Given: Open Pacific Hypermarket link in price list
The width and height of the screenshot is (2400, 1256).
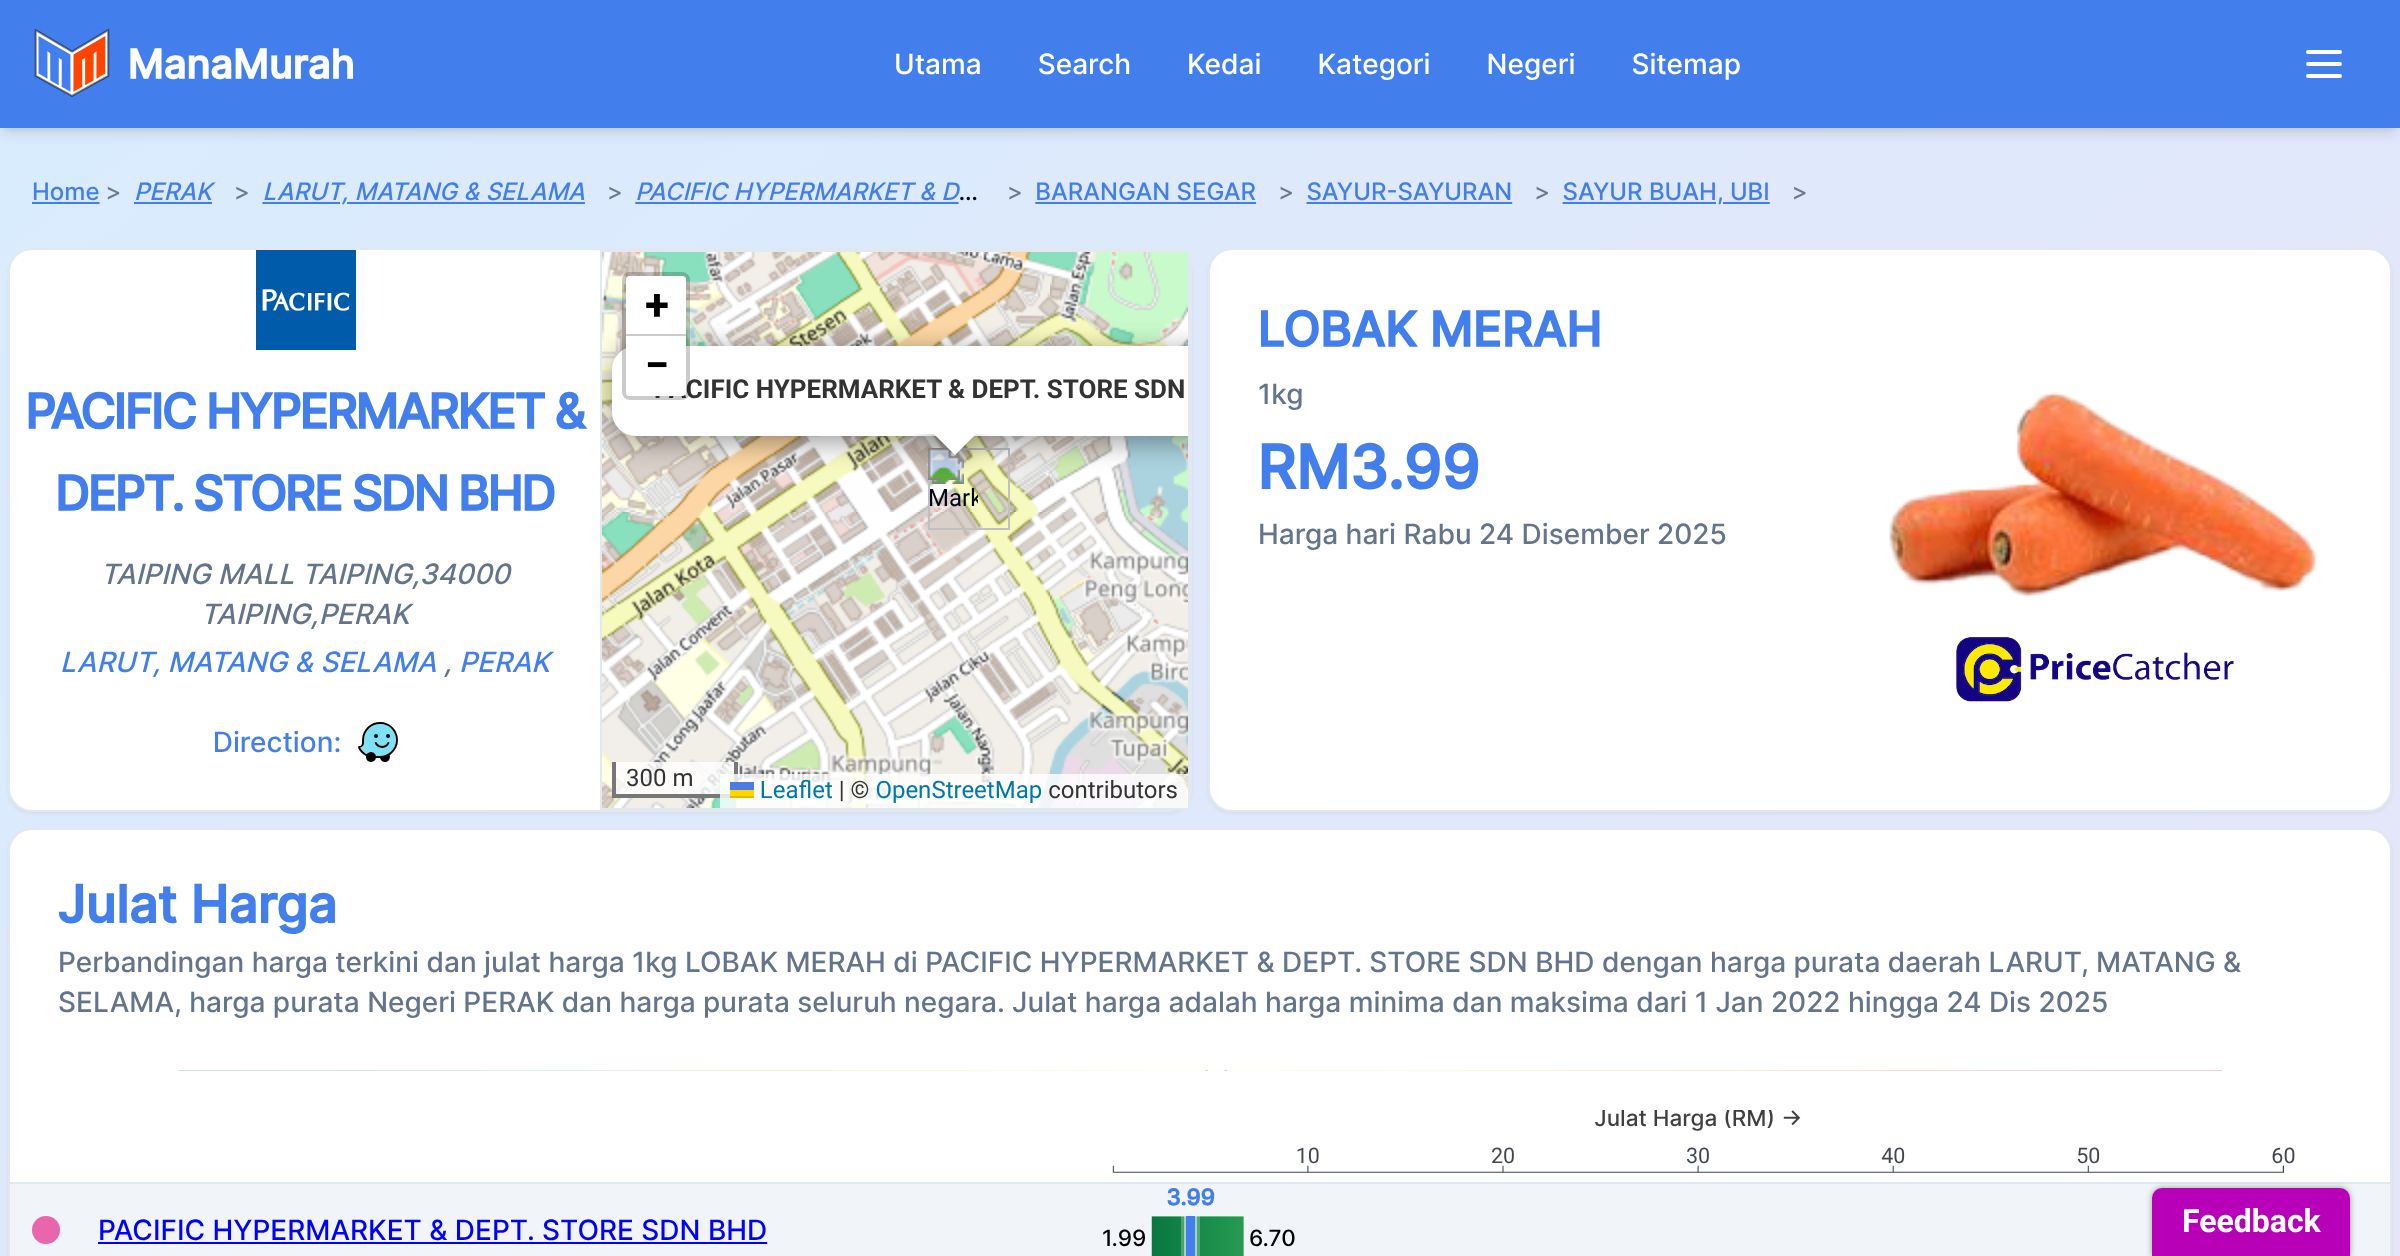Looking at the screenshot, I should [x=432, y=1229].
